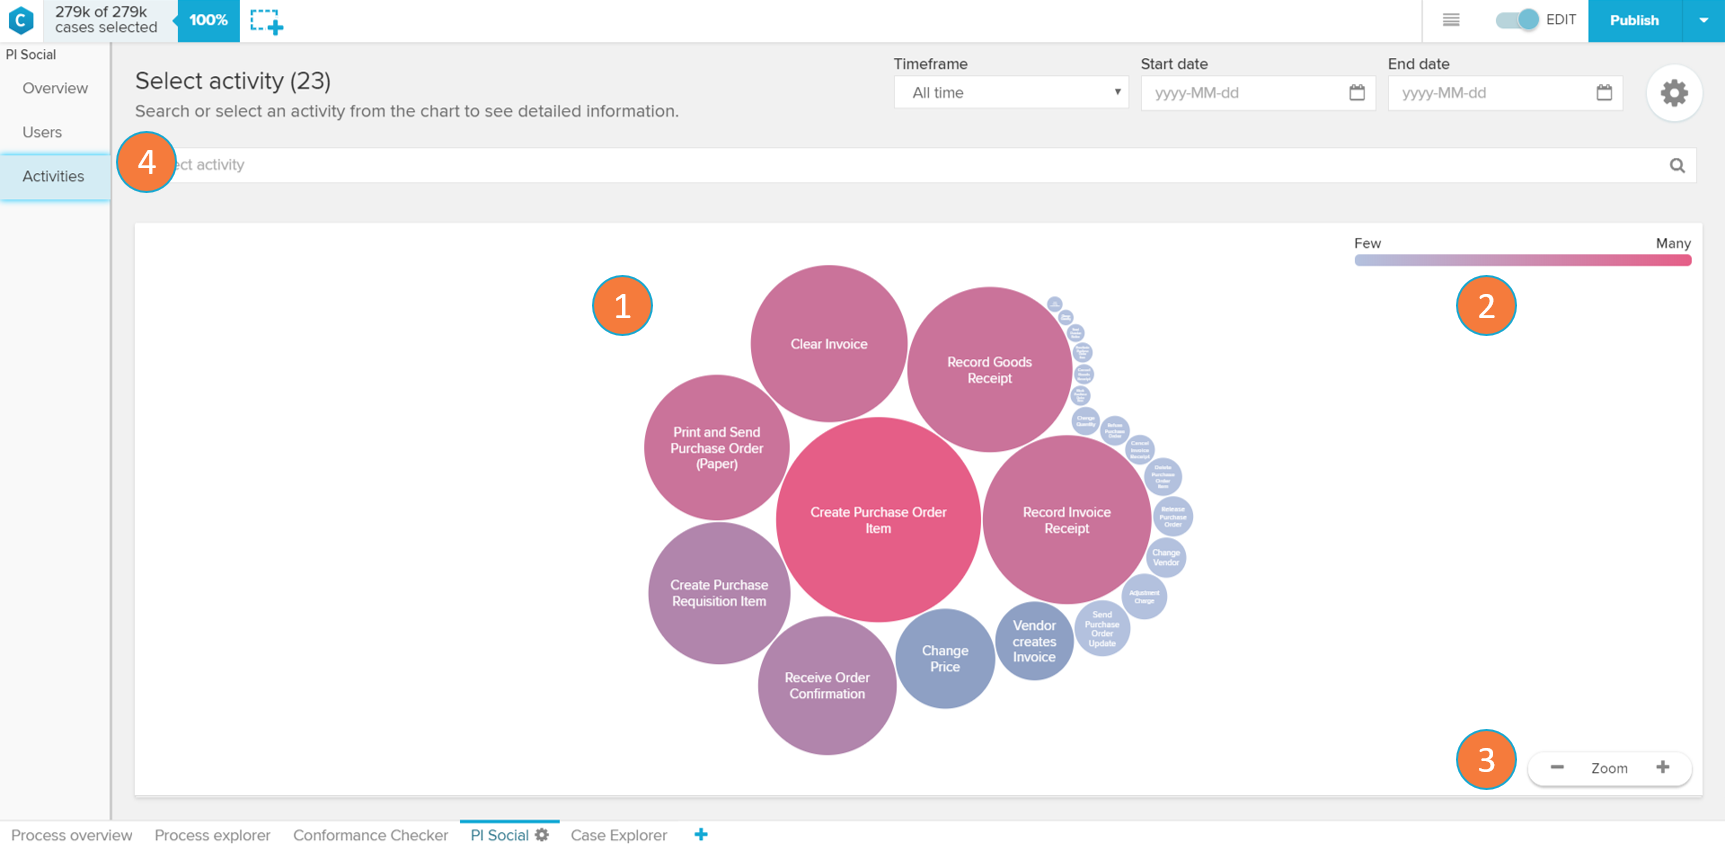Expand the Publish dropdown arrow
The width and height of the screenshot is (1725, 849).
pos(1704,20)
